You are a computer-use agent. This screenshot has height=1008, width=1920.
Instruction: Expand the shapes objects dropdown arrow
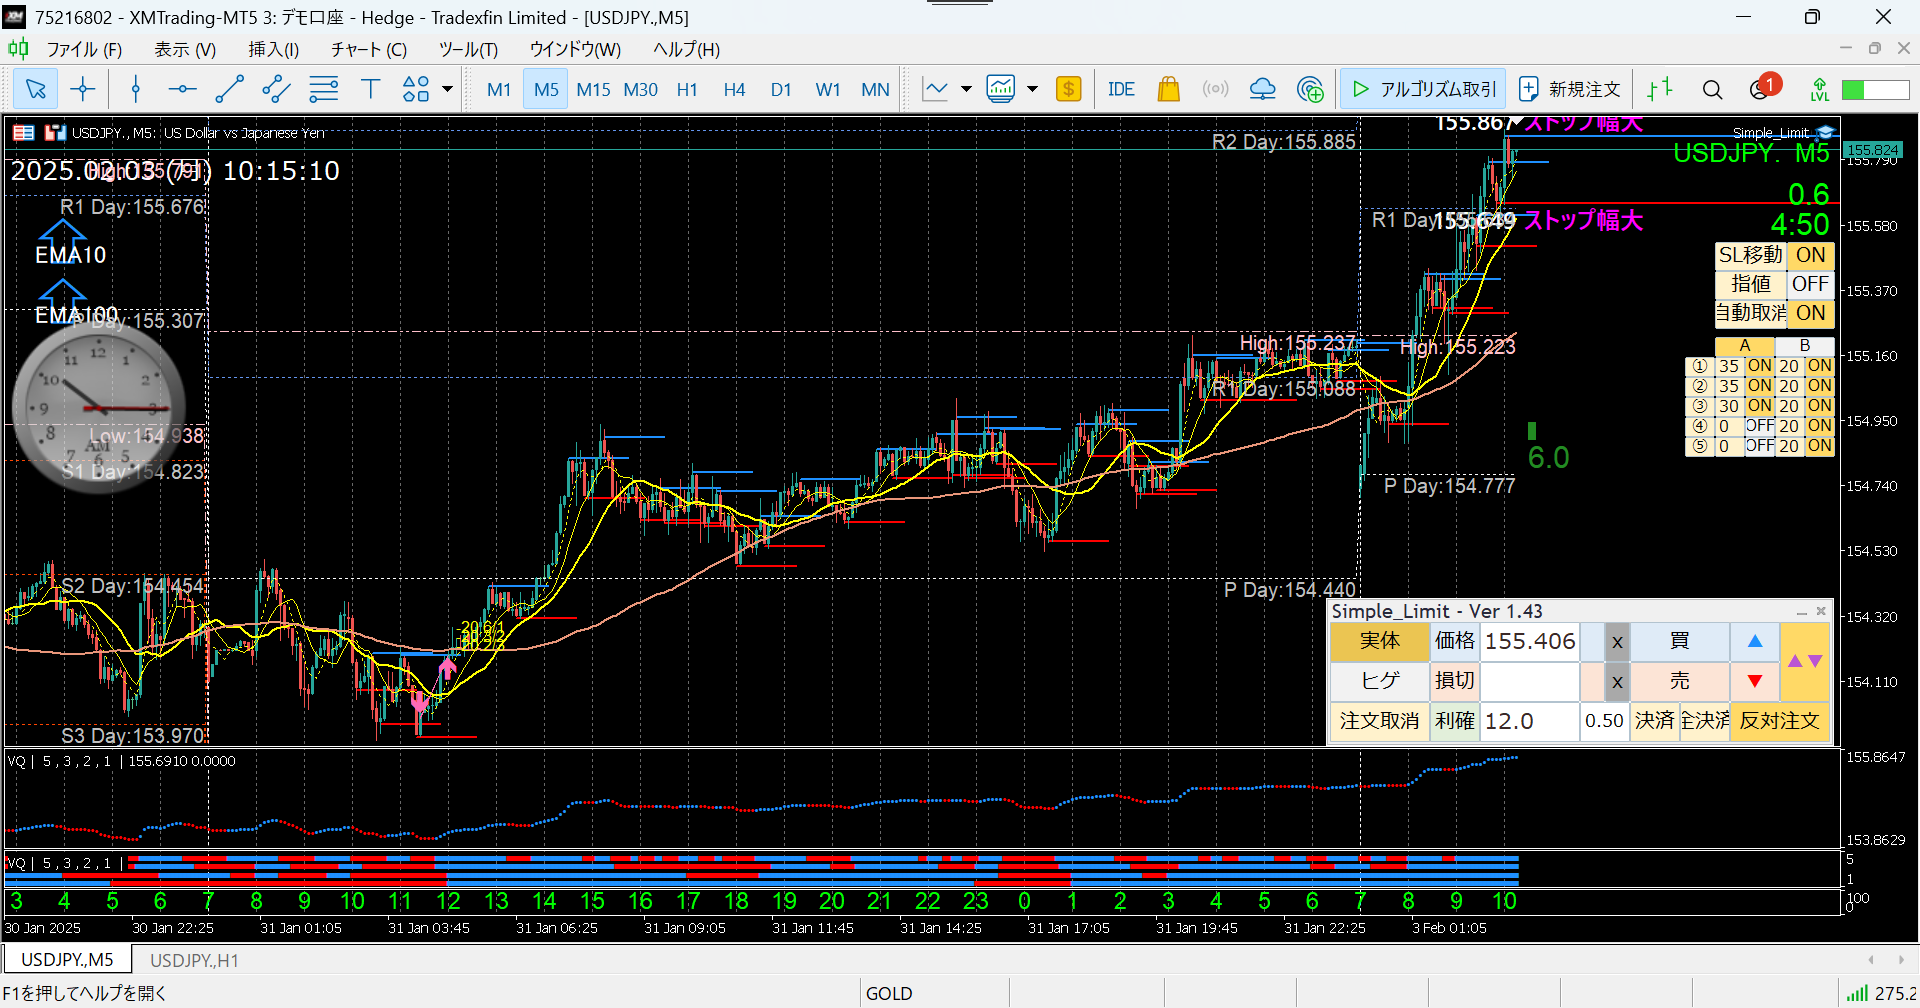click(x=447, y=90)
